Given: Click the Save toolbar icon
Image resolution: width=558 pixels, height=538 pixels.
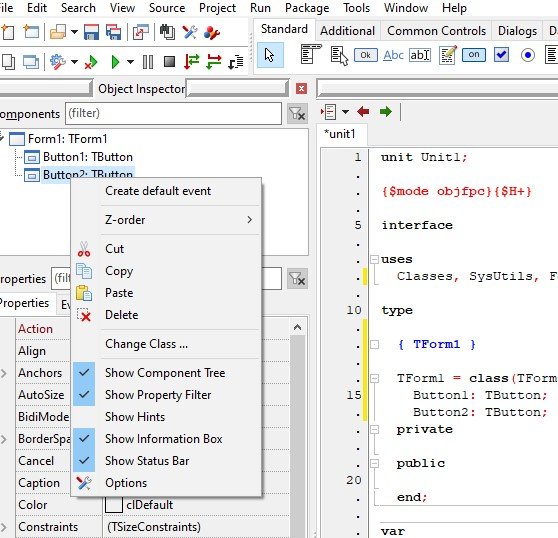Looking at the screenshot, I should [91, 32].
